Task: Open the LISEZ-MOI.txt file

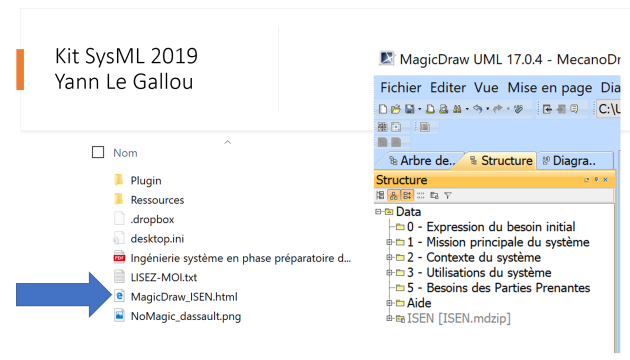Action: (x=164, y=278)
